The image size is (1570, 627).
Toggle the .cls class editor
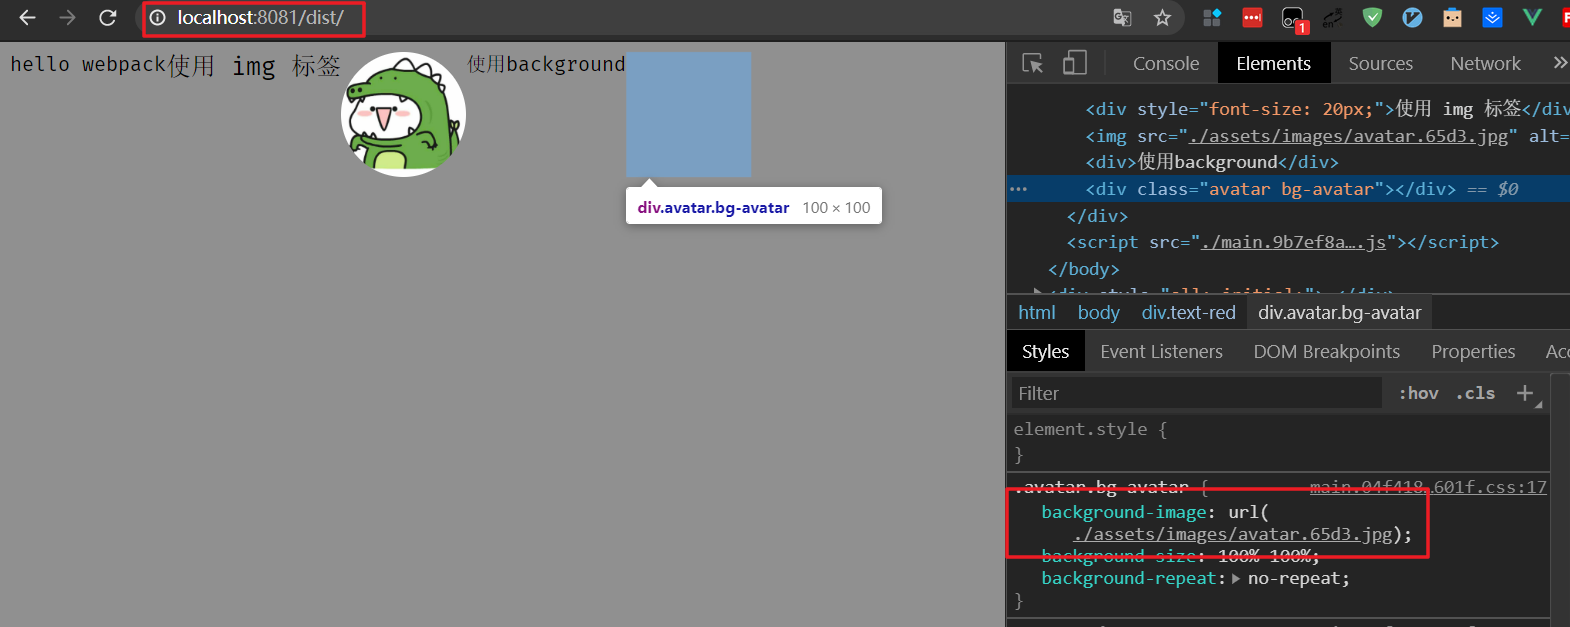pyautogui.click(x=1476, y=393)
